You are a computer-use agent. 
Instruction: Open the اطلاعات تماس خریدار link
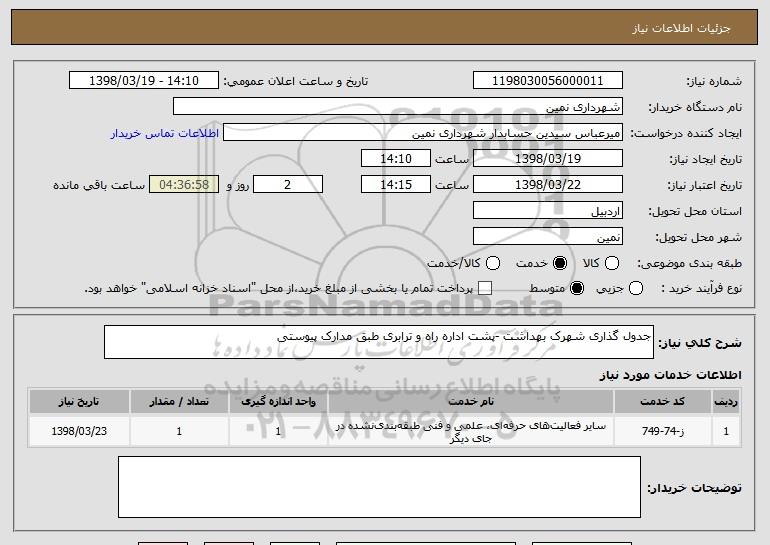coord(165,133)
